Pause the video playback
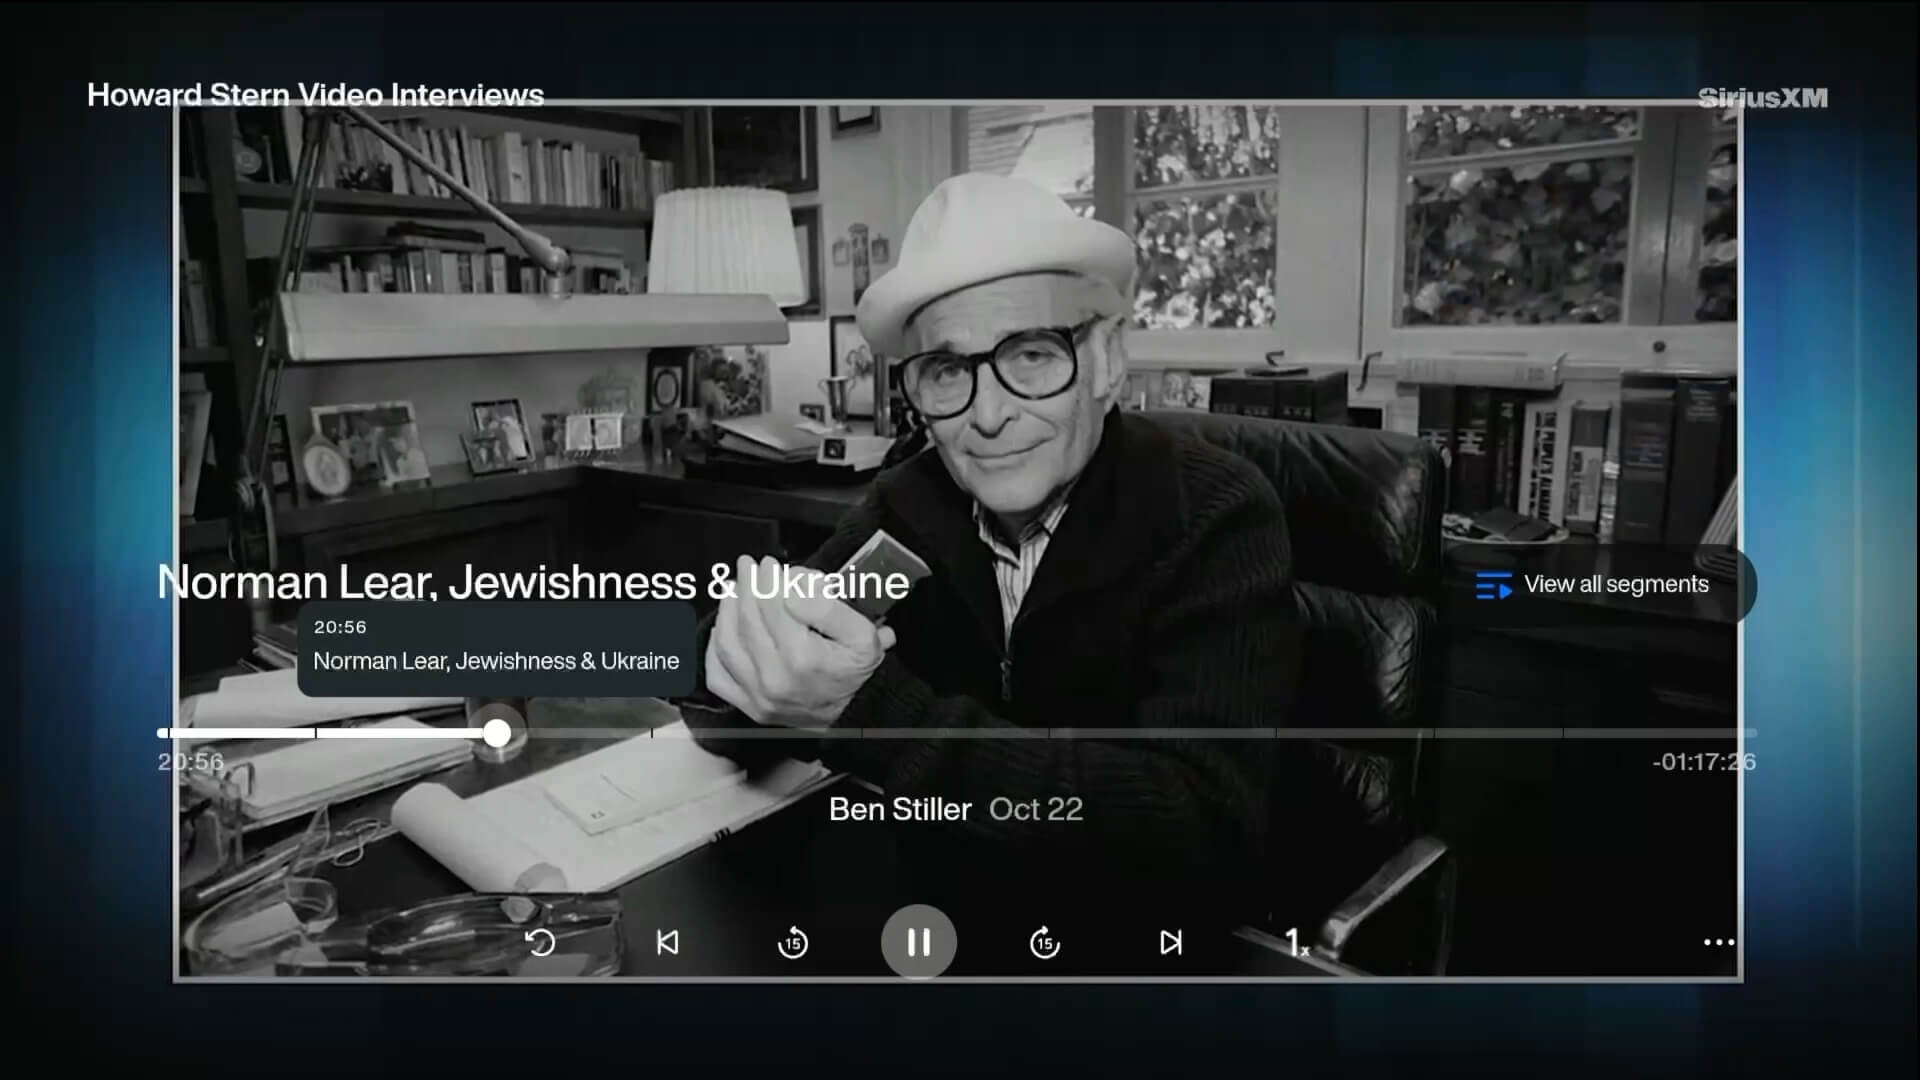 [918, 942]
